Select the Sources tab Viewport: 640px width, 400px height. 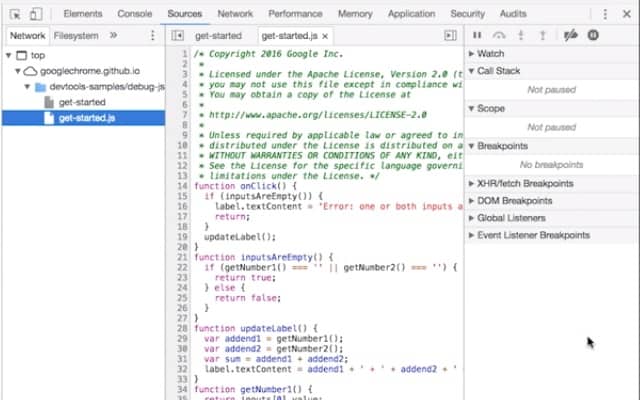(x=184, y=14)
